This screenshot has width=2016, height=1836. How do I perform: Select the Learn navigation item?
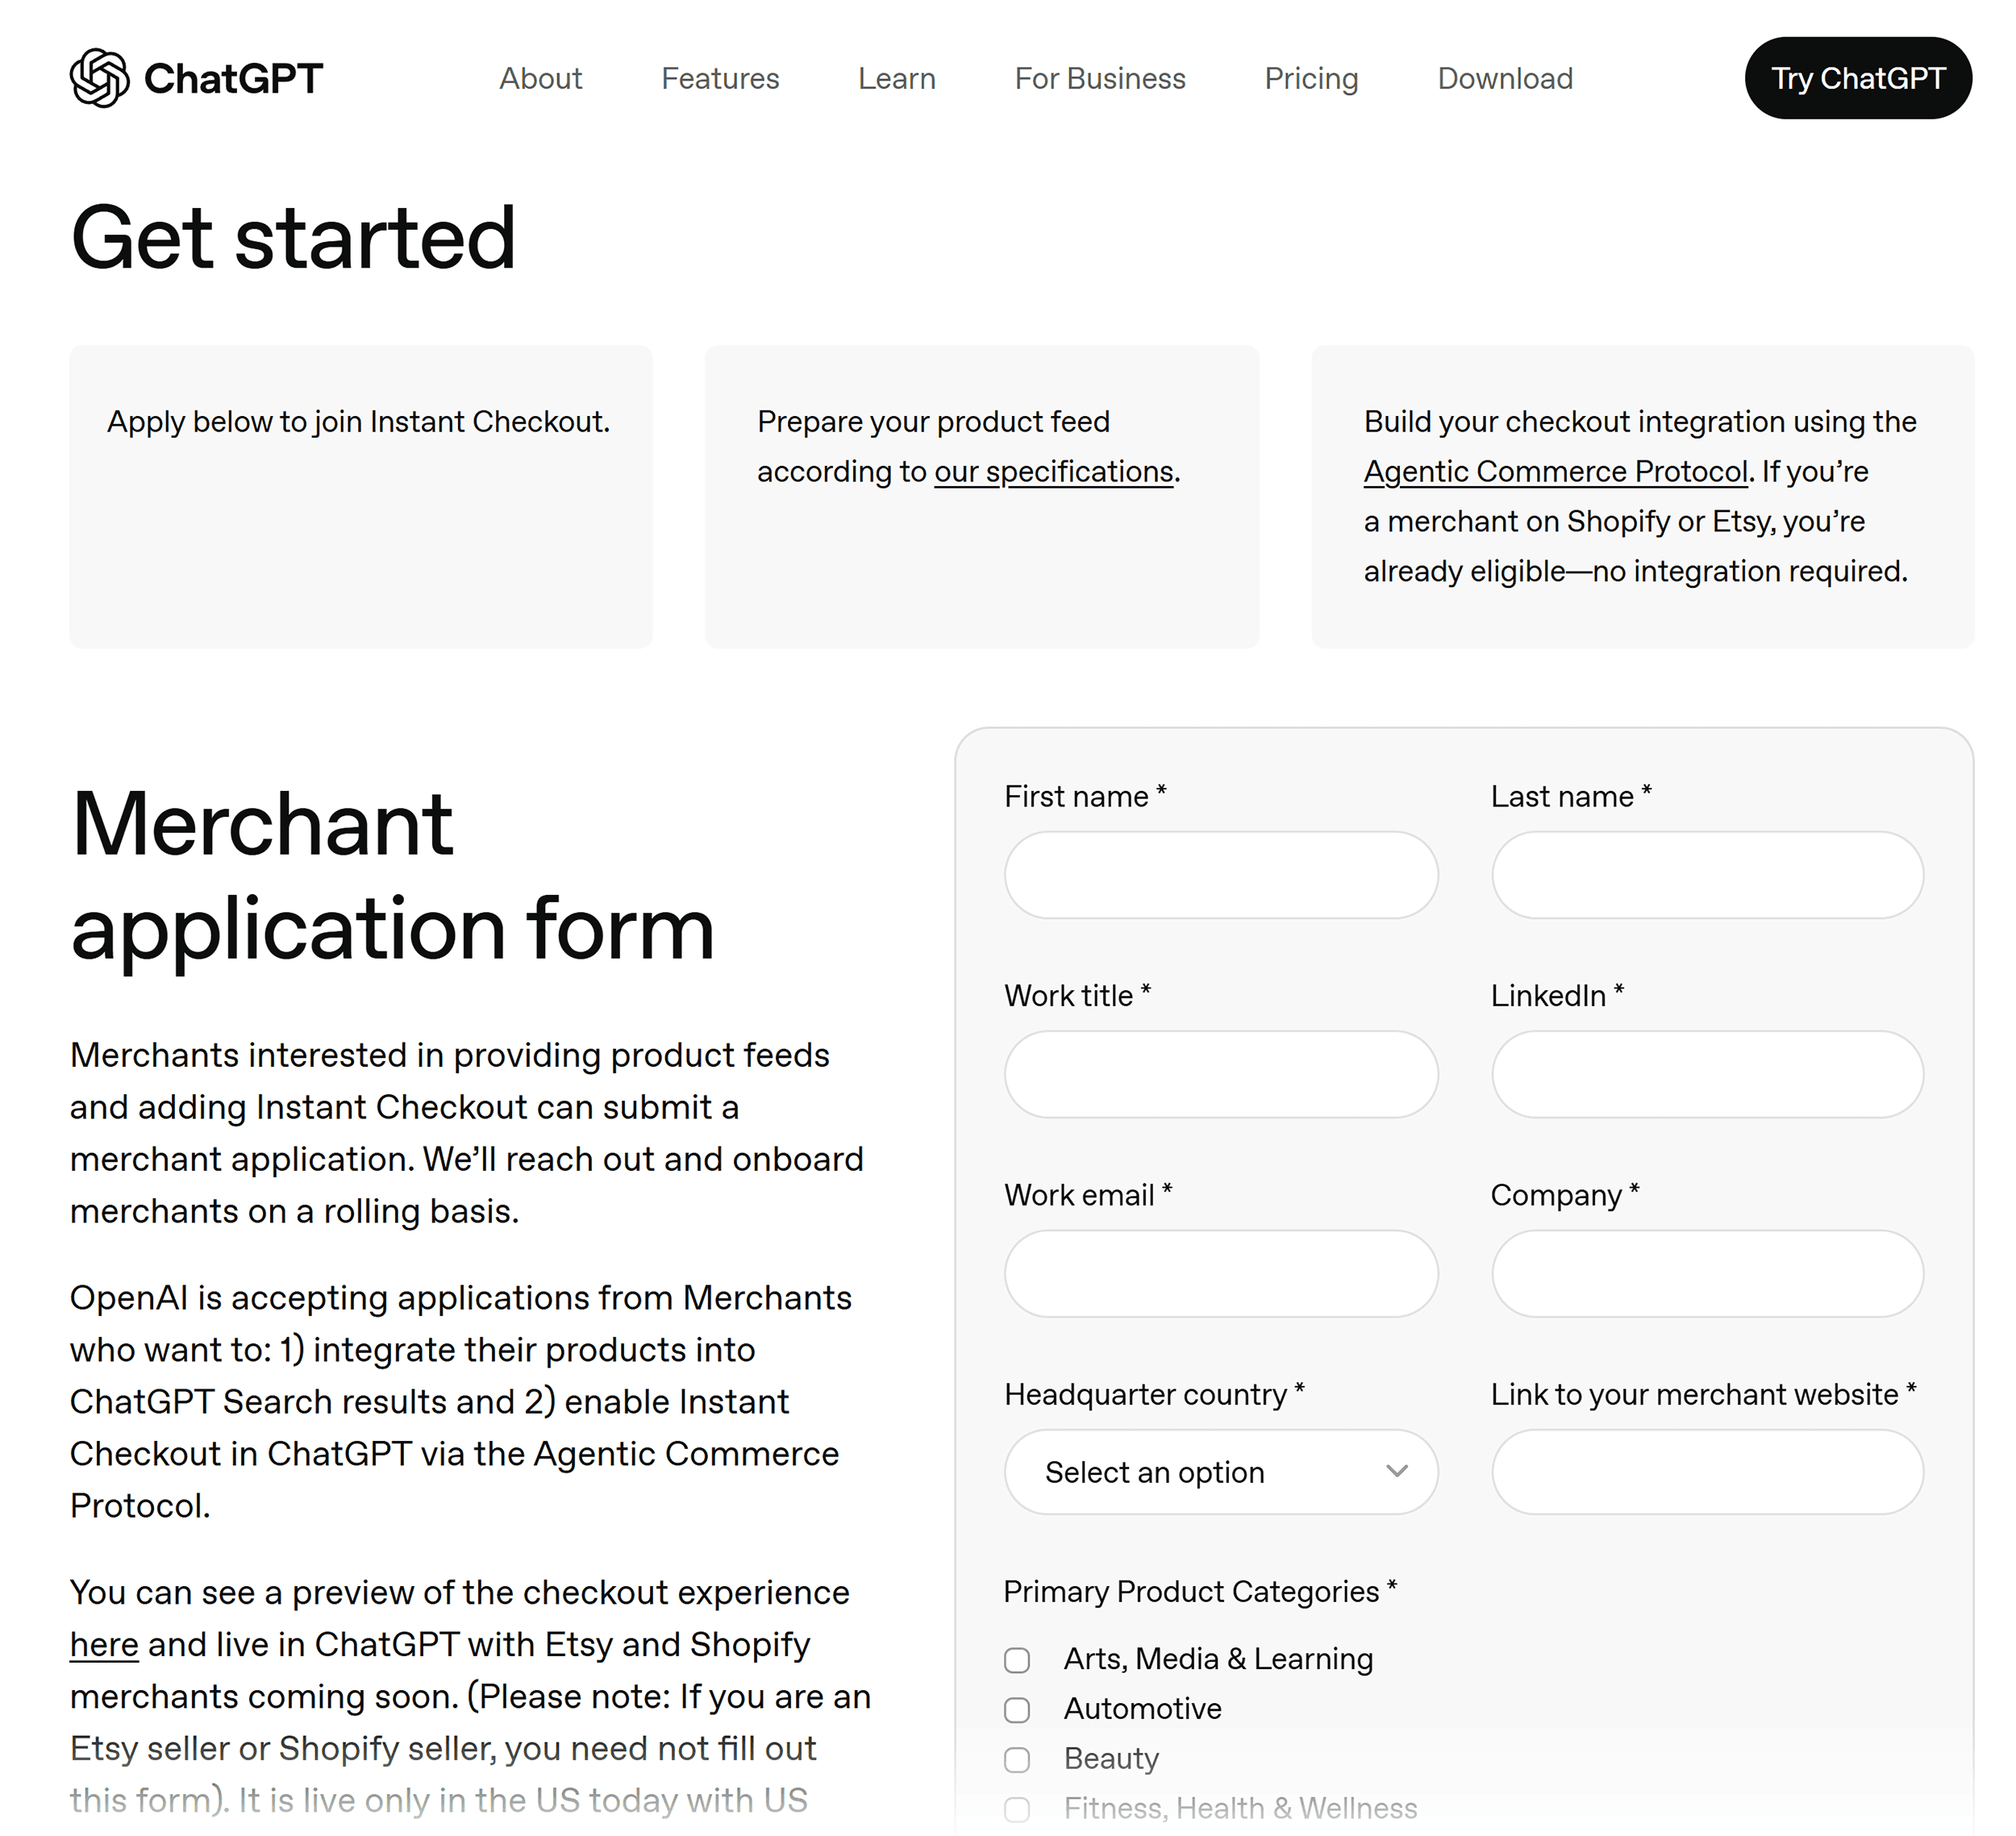pos(895,78)
